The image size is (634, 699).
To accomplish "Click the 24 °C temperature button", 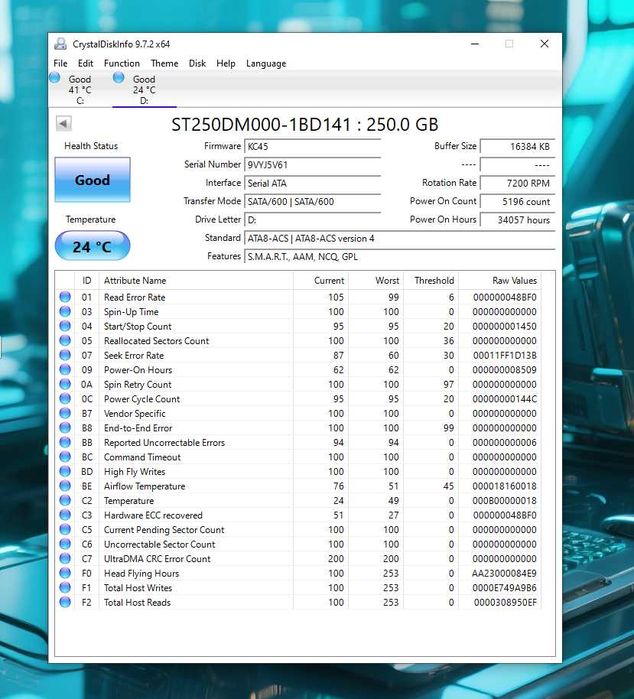I will click(92, 246).
